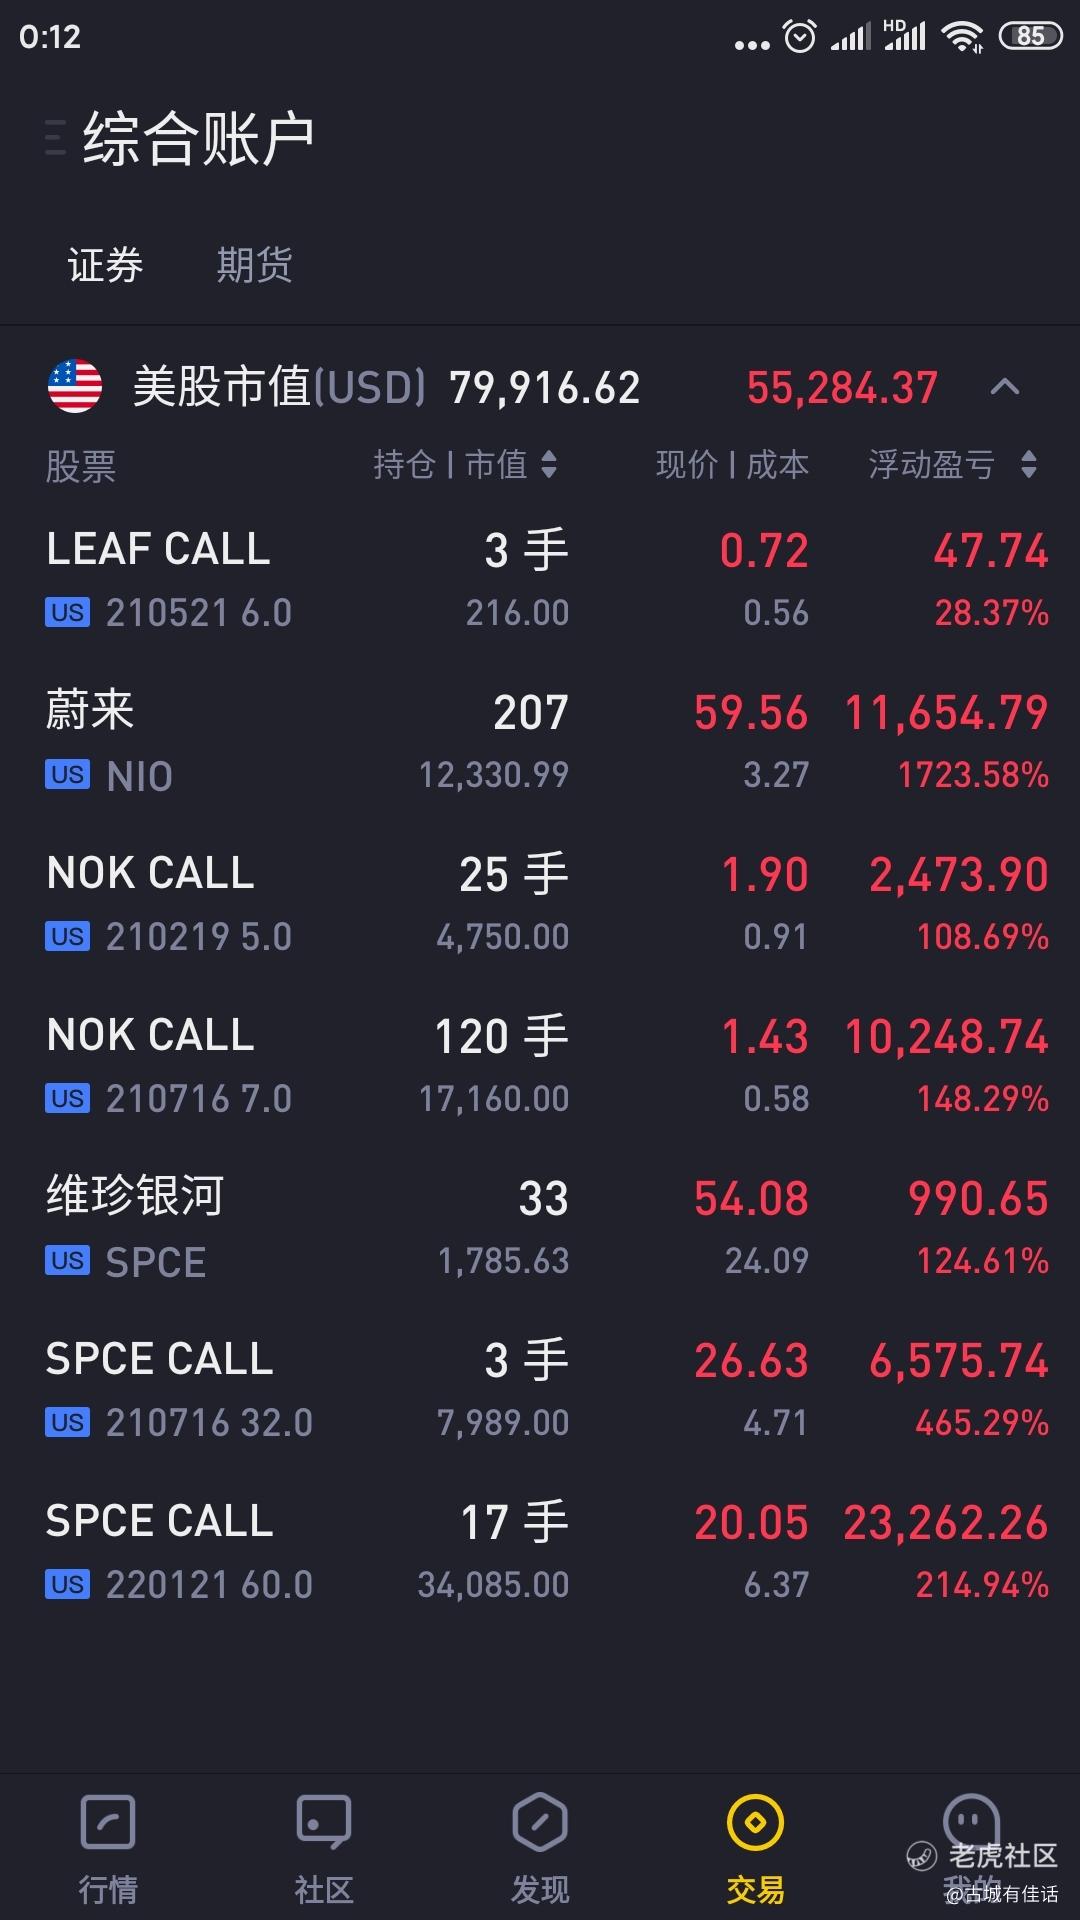Open the 蔚来 NIO position

coord(540,742)
